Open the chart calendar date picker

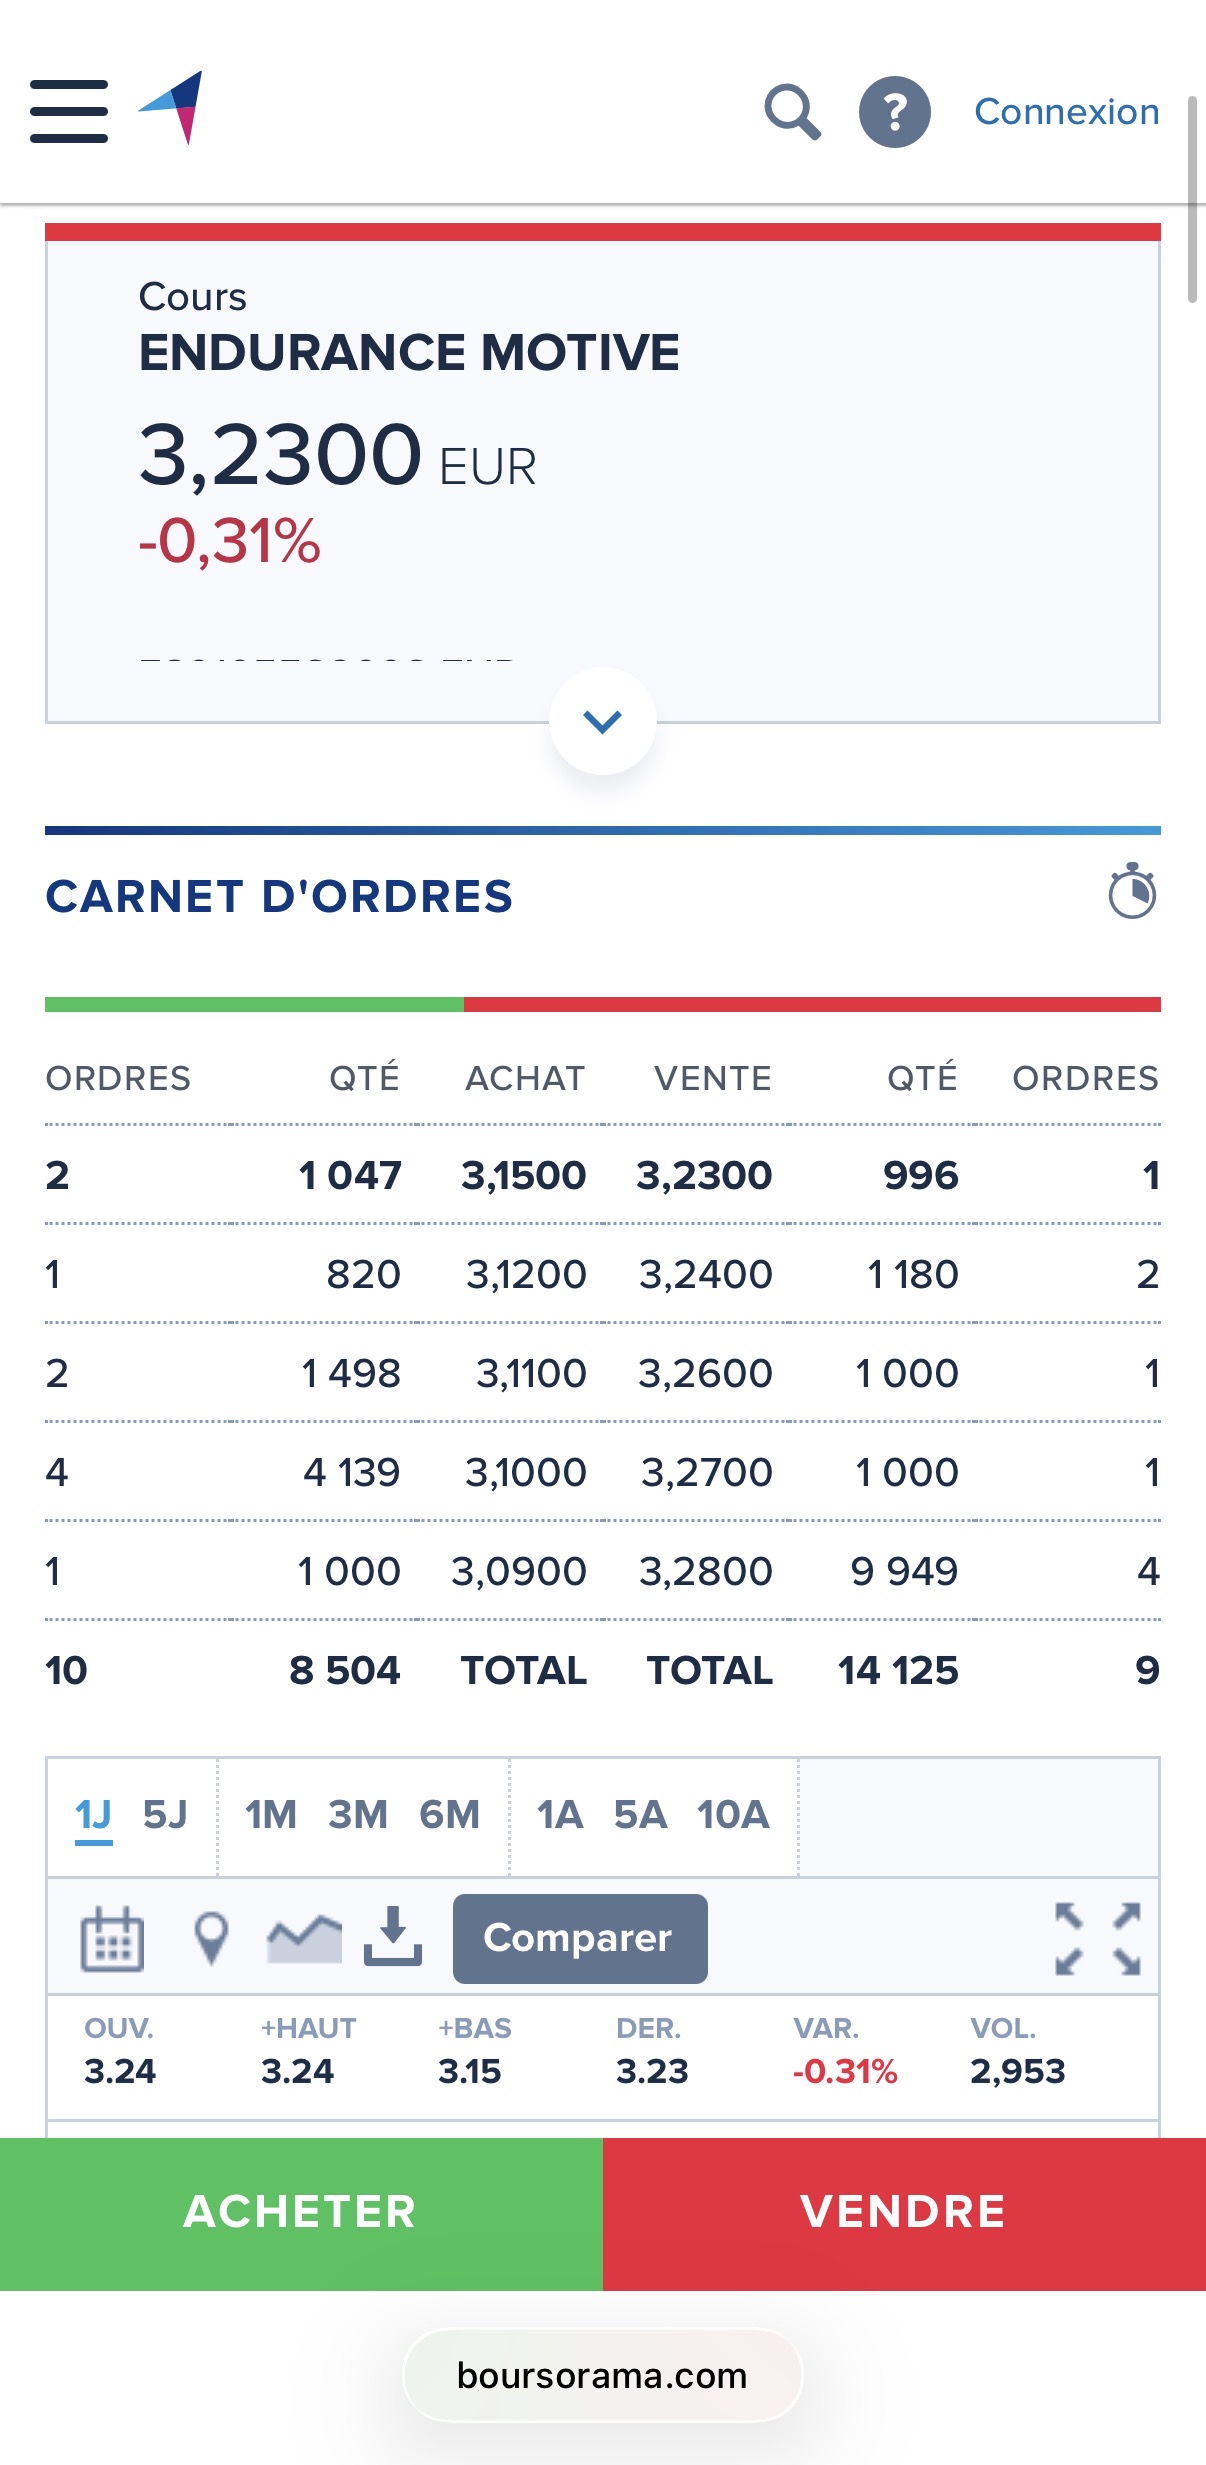click(x=112, y=1938)
